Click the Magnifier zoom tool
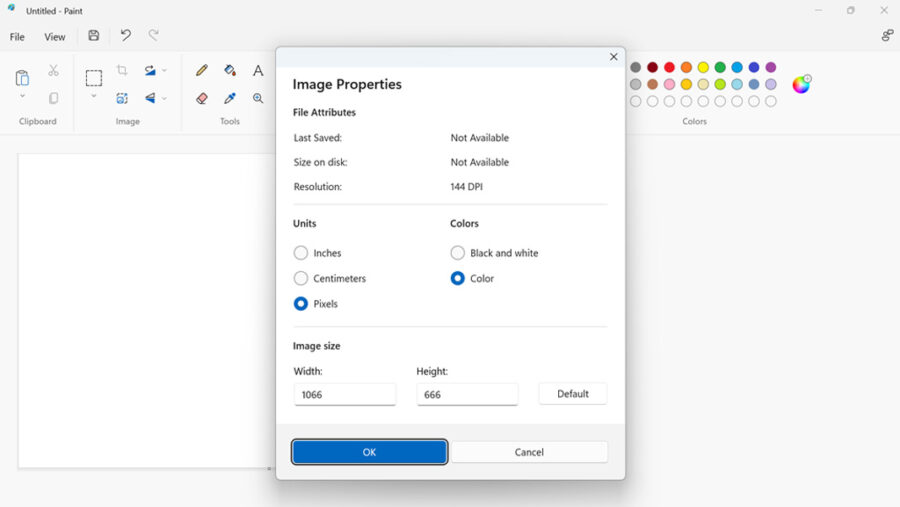This screenshot has height=507, width=900. click(x=258, y=98)
